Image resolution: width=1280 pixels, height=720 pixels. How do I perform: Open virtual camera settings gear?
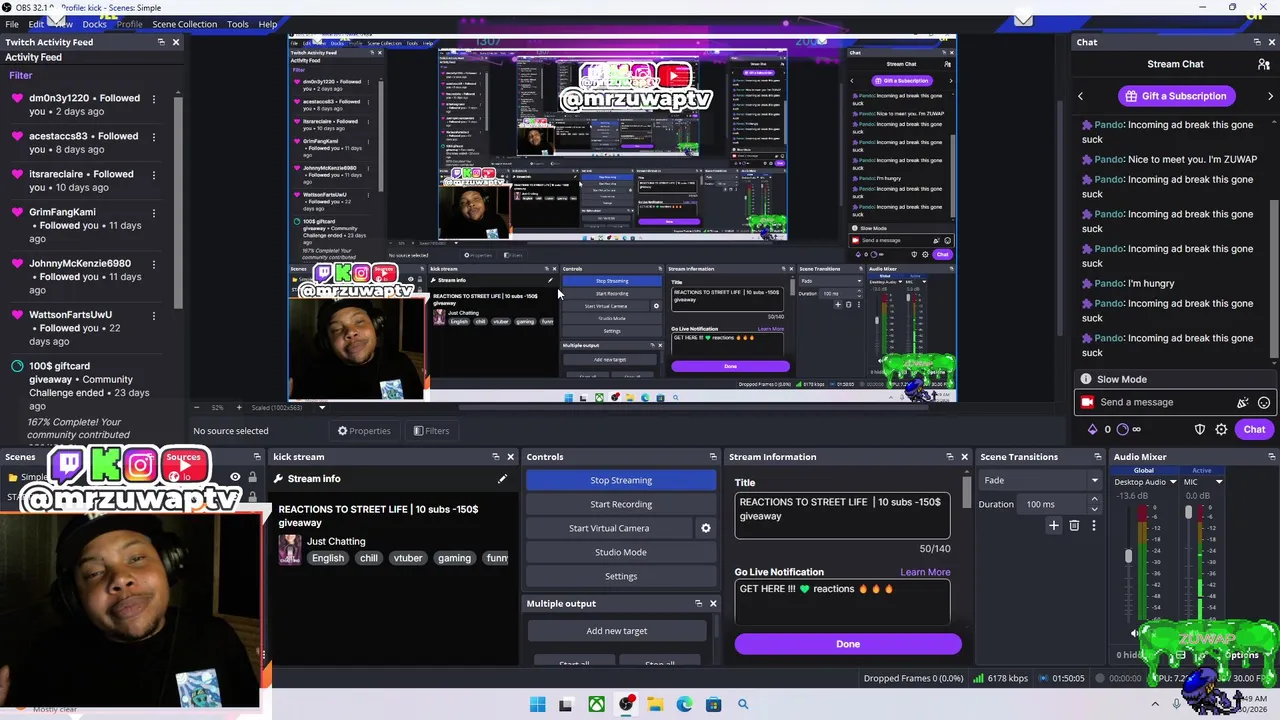[705, 528]
